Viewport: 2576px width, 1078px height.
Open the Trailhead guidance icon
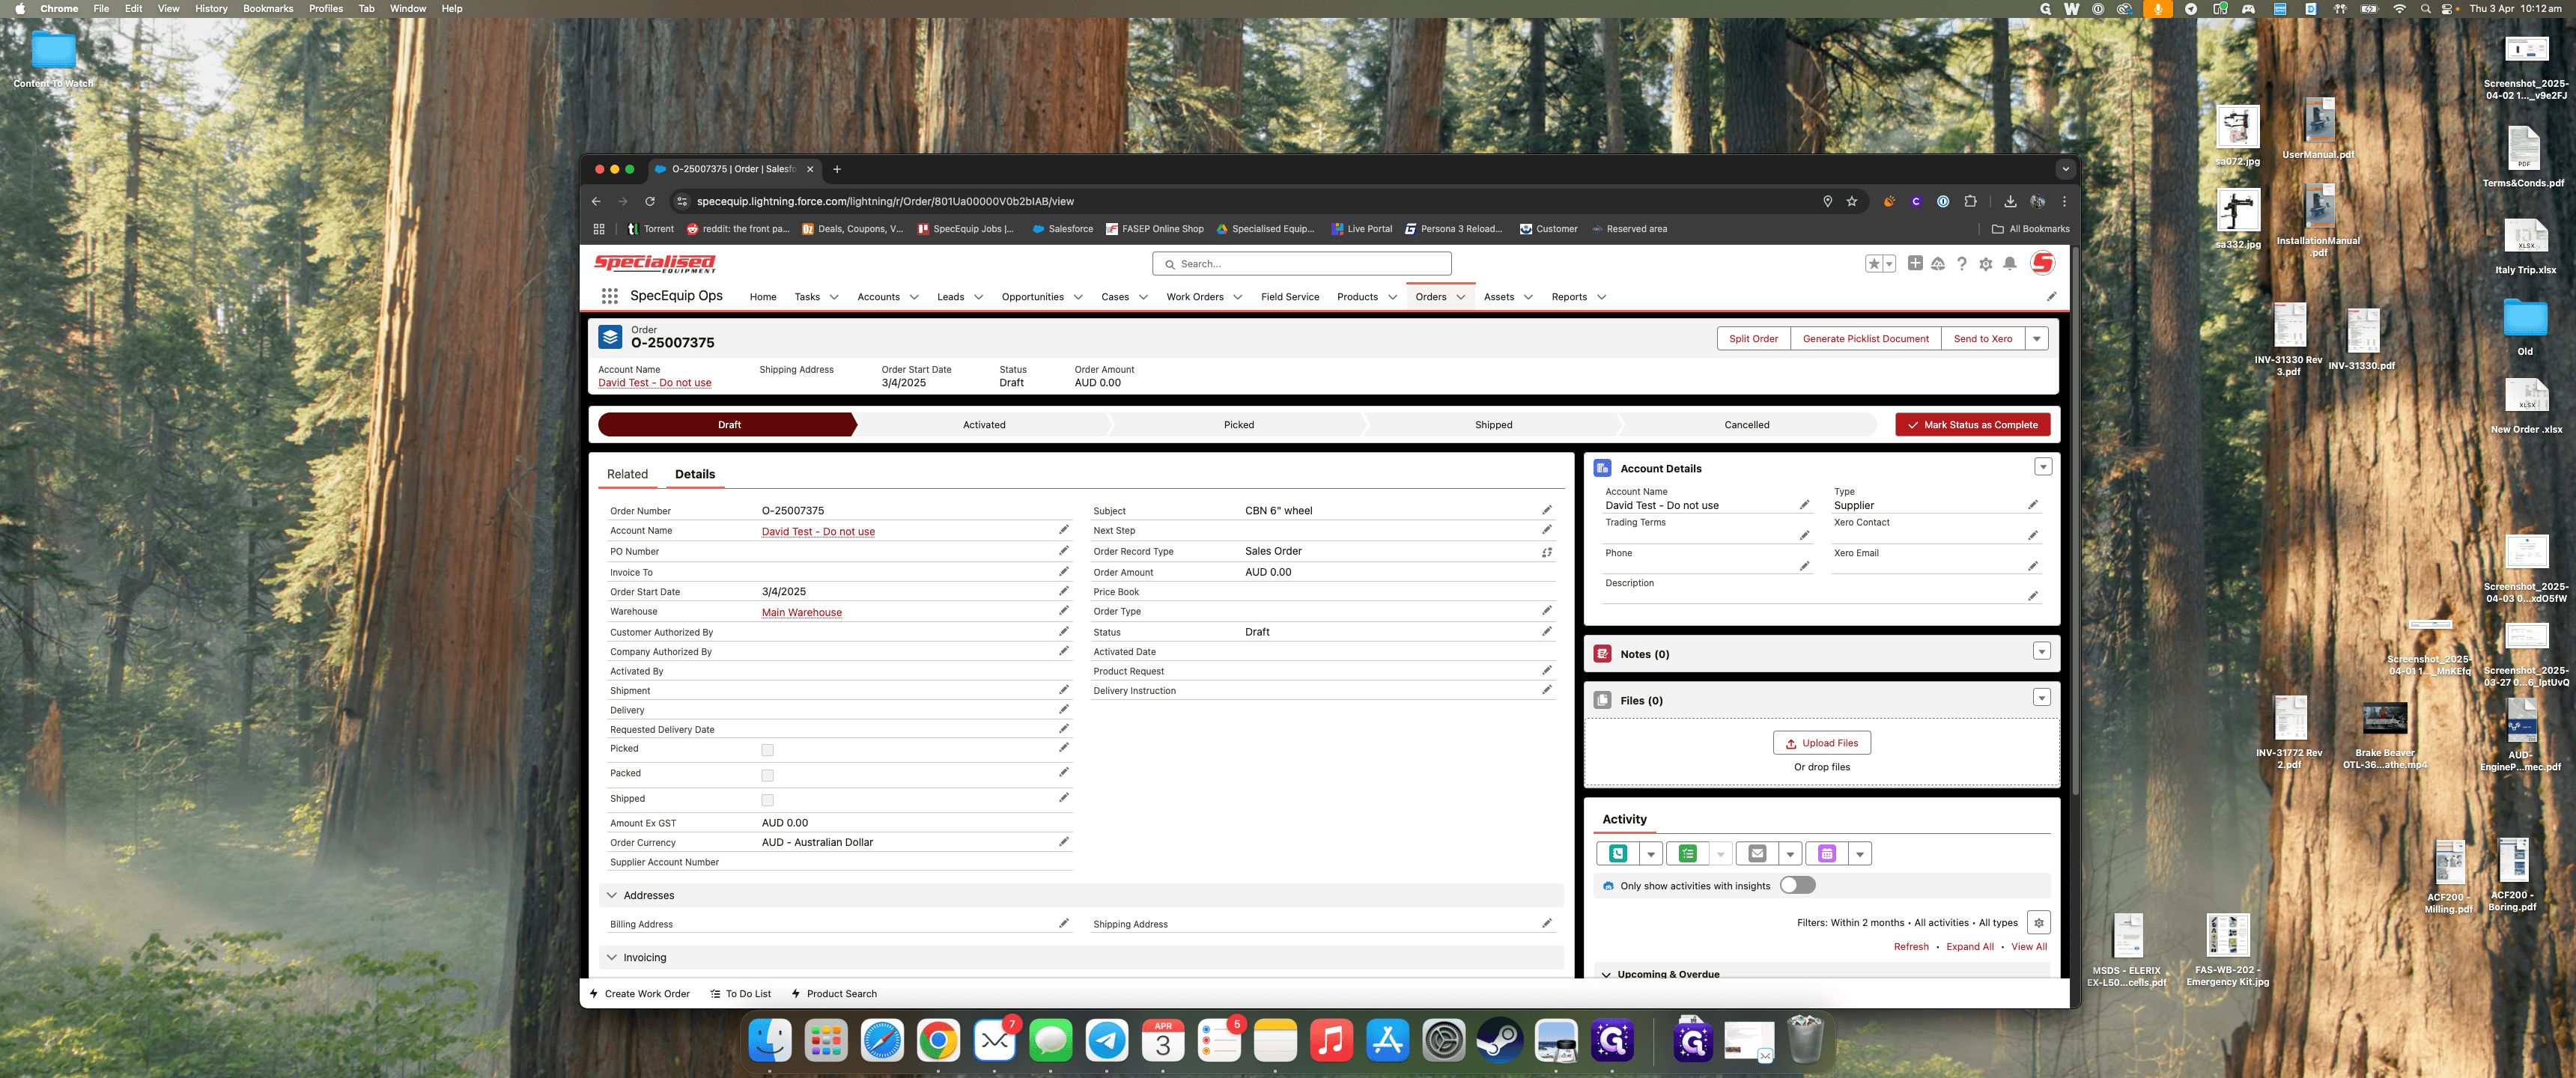pos(1938,264)
